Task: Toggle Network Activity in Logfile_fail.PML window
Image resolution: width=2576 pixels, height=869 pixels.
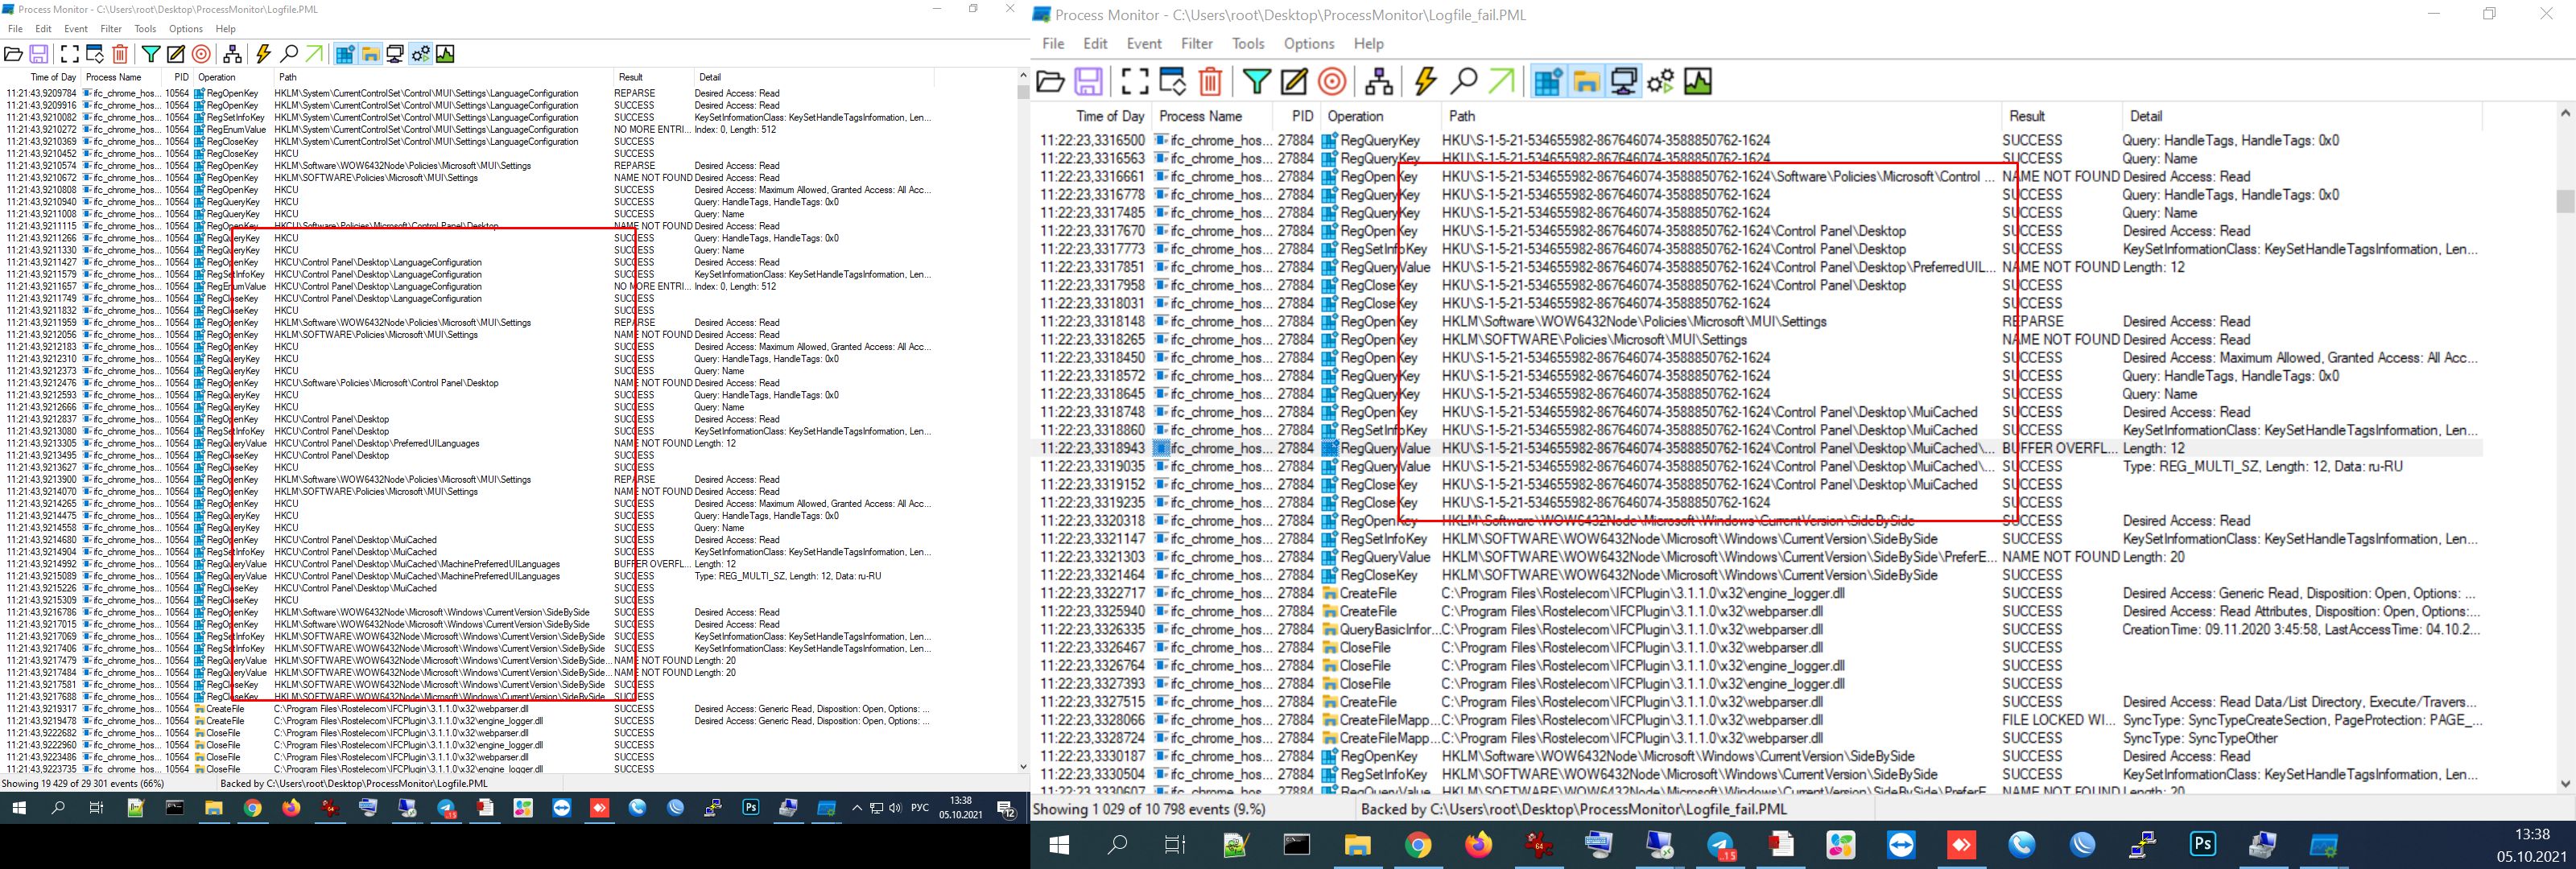Action: [1624, 81]
